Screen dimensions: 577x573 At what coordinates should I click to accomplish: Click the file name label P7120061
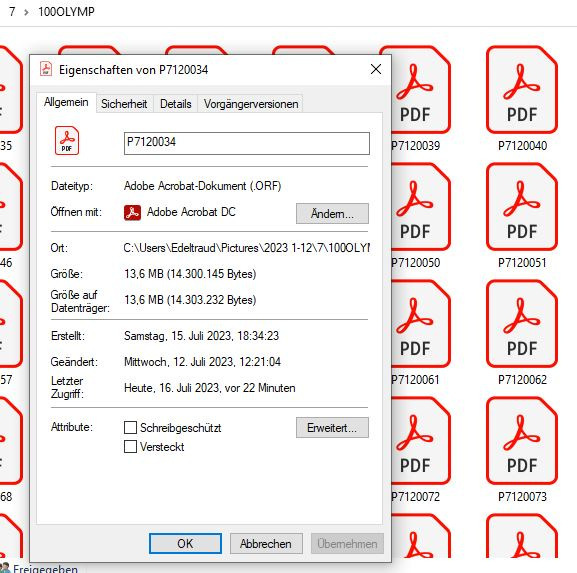tap(416, 380)
